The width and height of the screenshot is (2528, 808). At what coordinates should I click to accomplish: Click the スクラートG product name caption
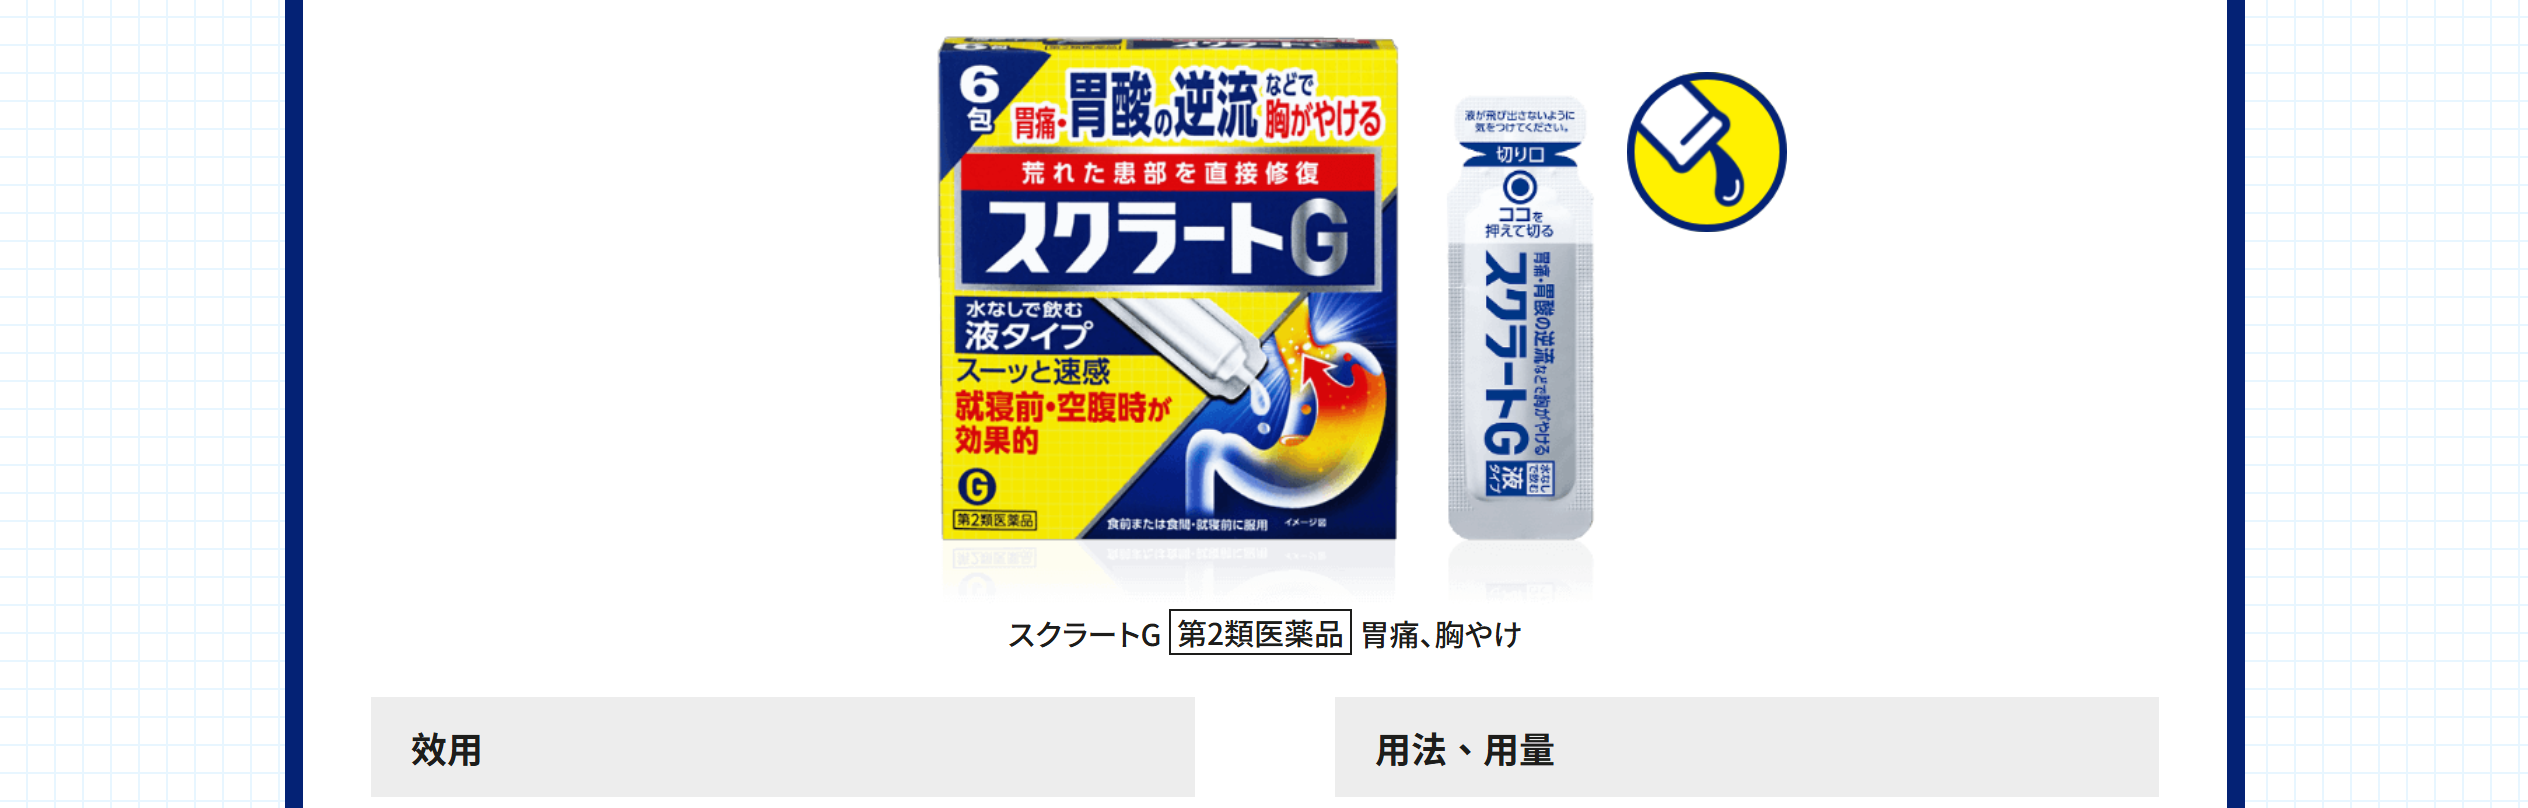[1084, 634]
